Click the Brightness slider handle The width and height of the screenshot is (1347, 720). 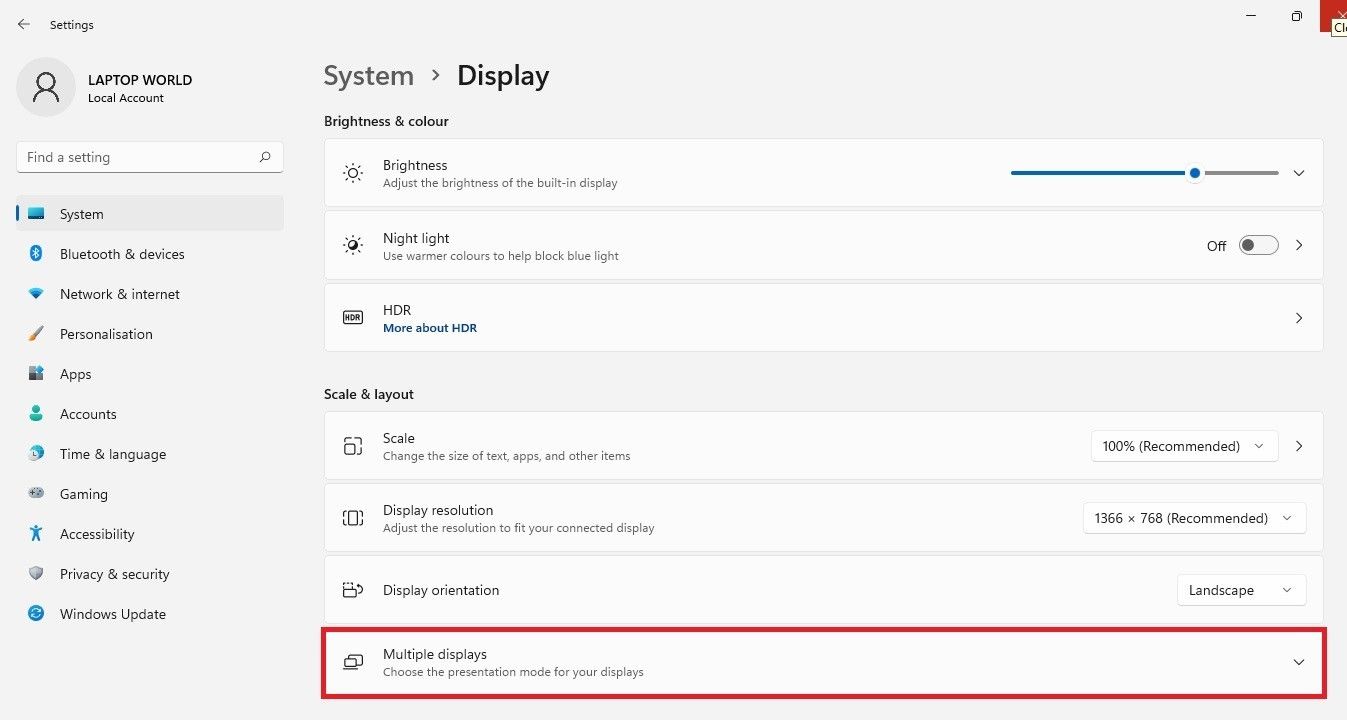point(1195,173)
